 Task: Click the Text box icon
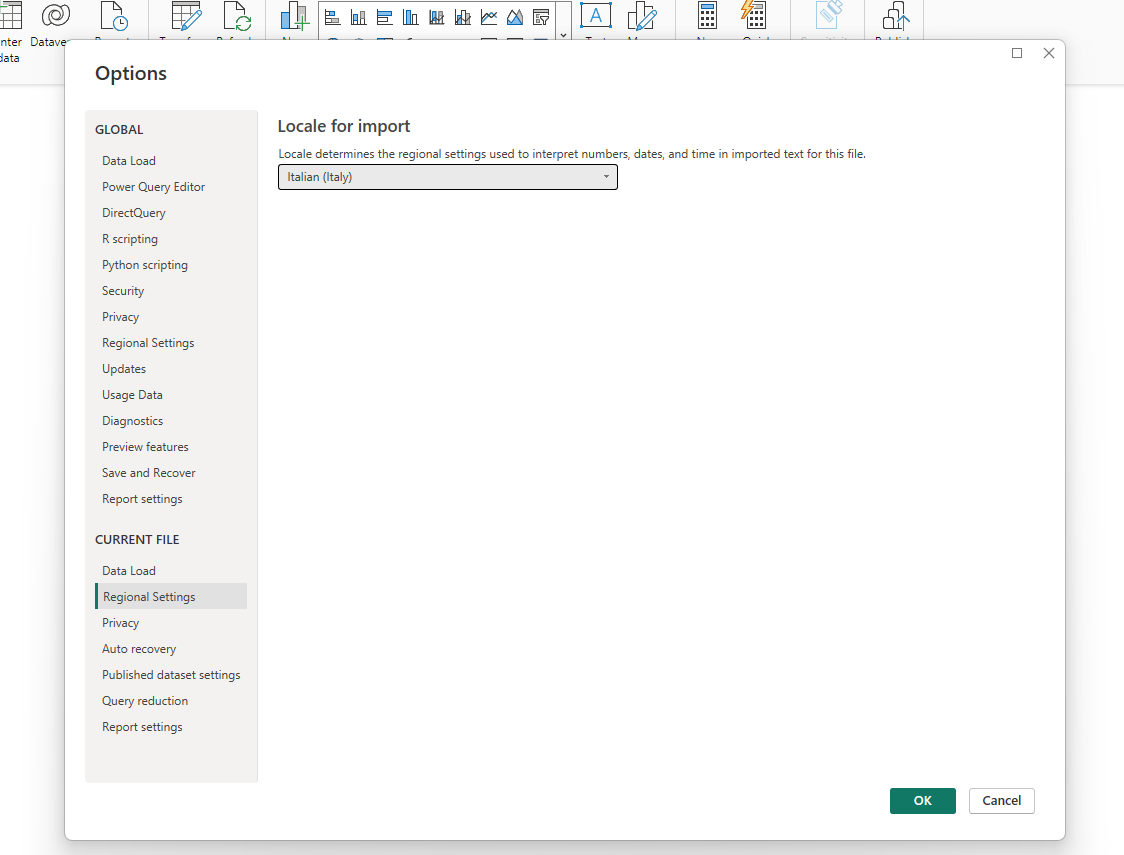596,16
